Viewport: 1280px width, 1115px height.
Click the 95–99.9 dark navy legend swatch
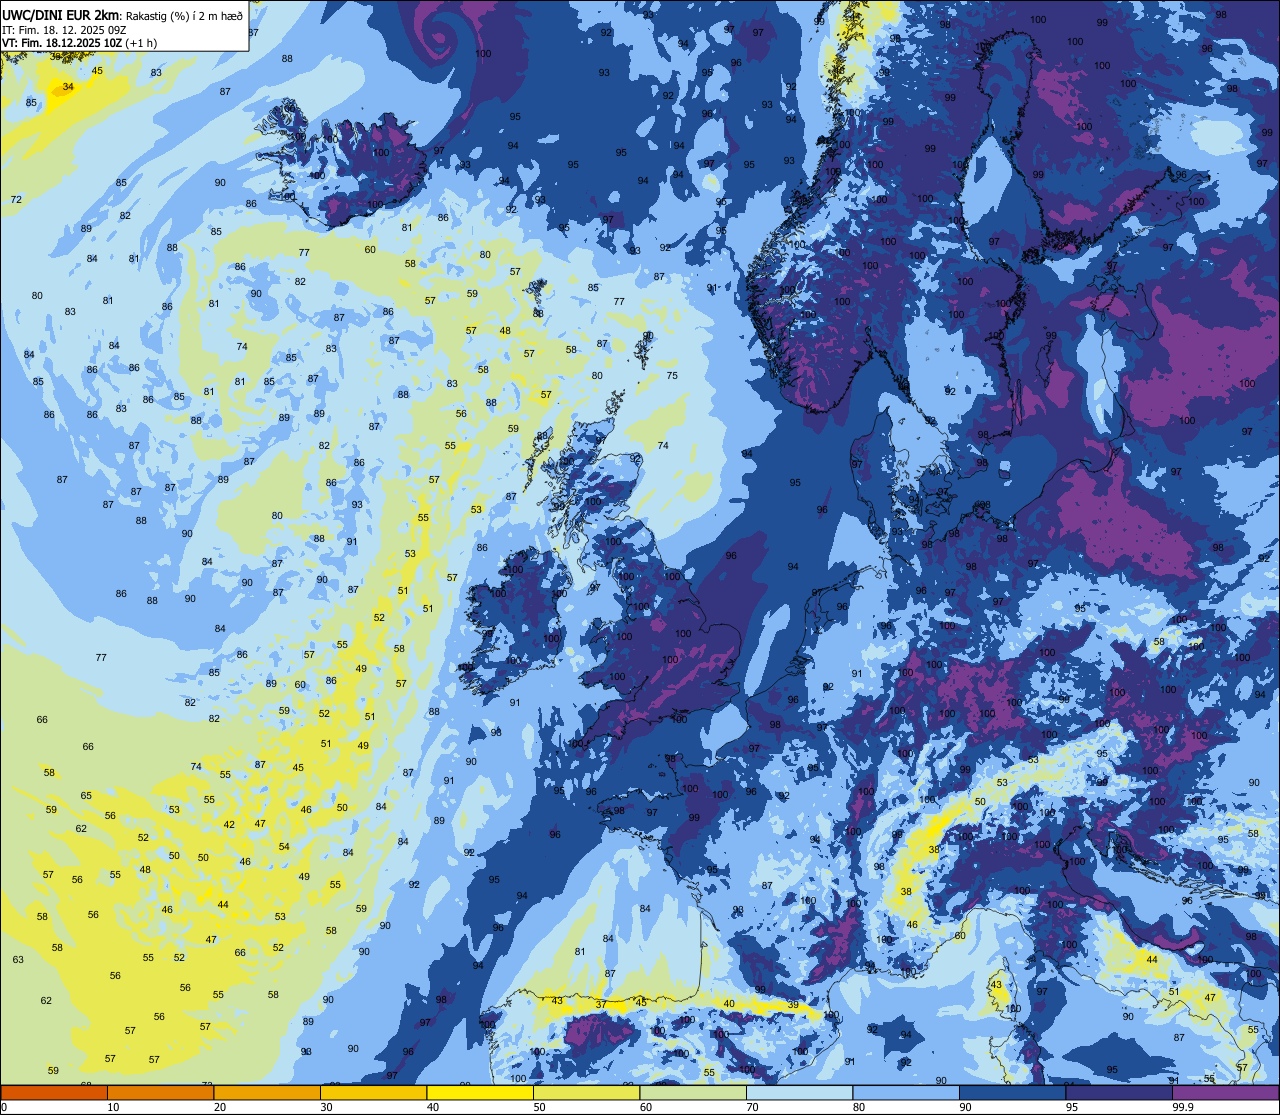1119,1093
